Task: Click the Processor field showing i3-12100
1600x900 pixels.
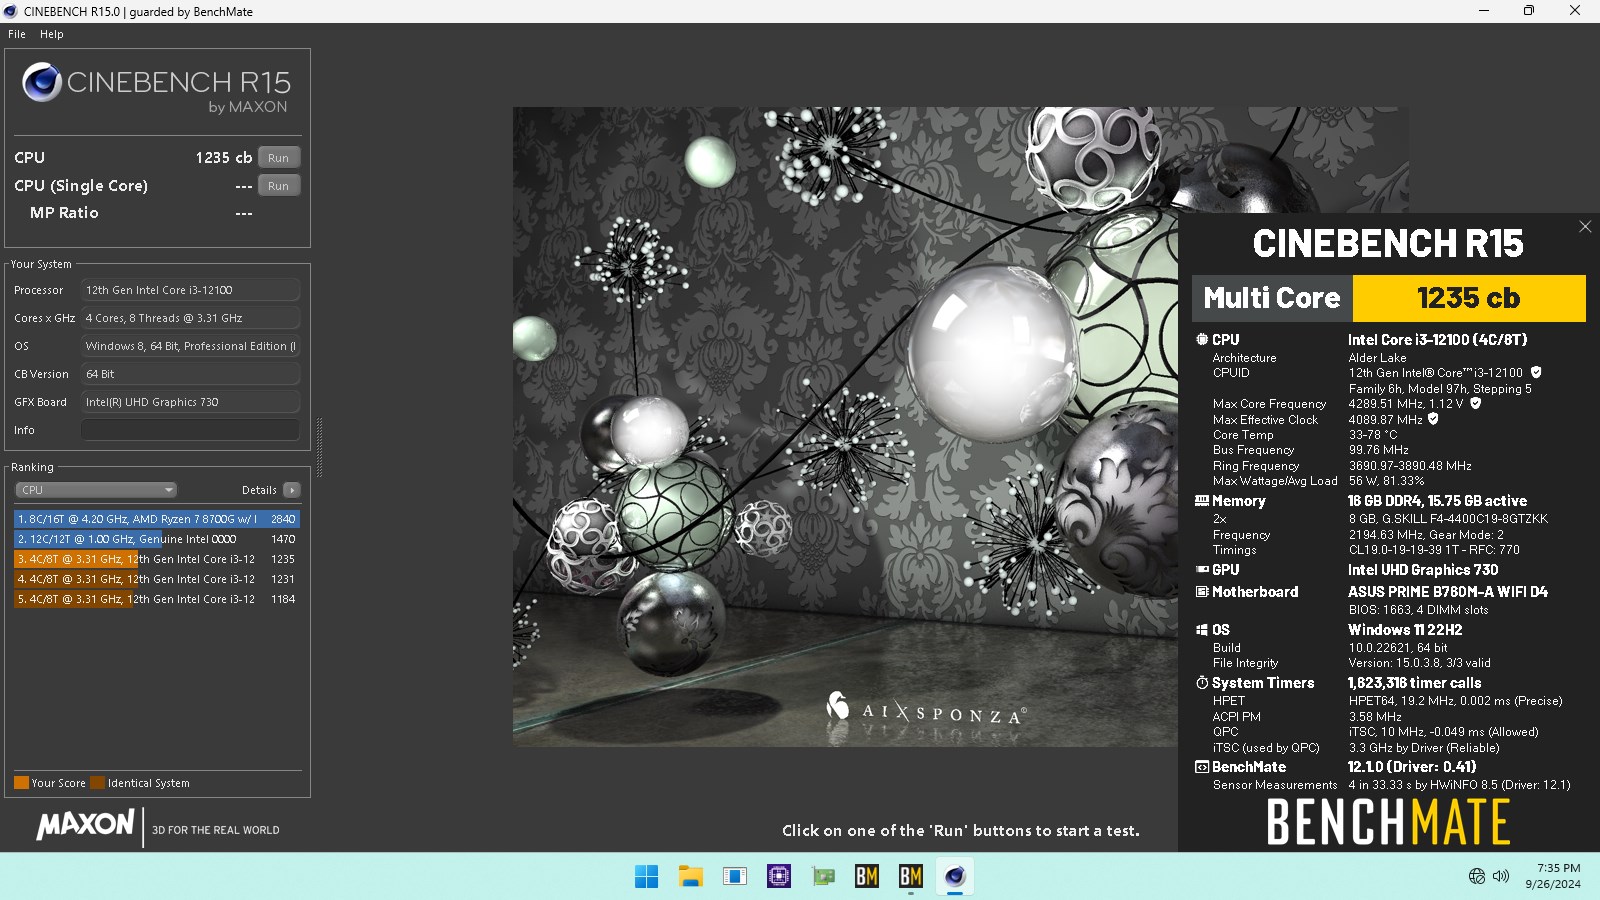Action: 190,290
